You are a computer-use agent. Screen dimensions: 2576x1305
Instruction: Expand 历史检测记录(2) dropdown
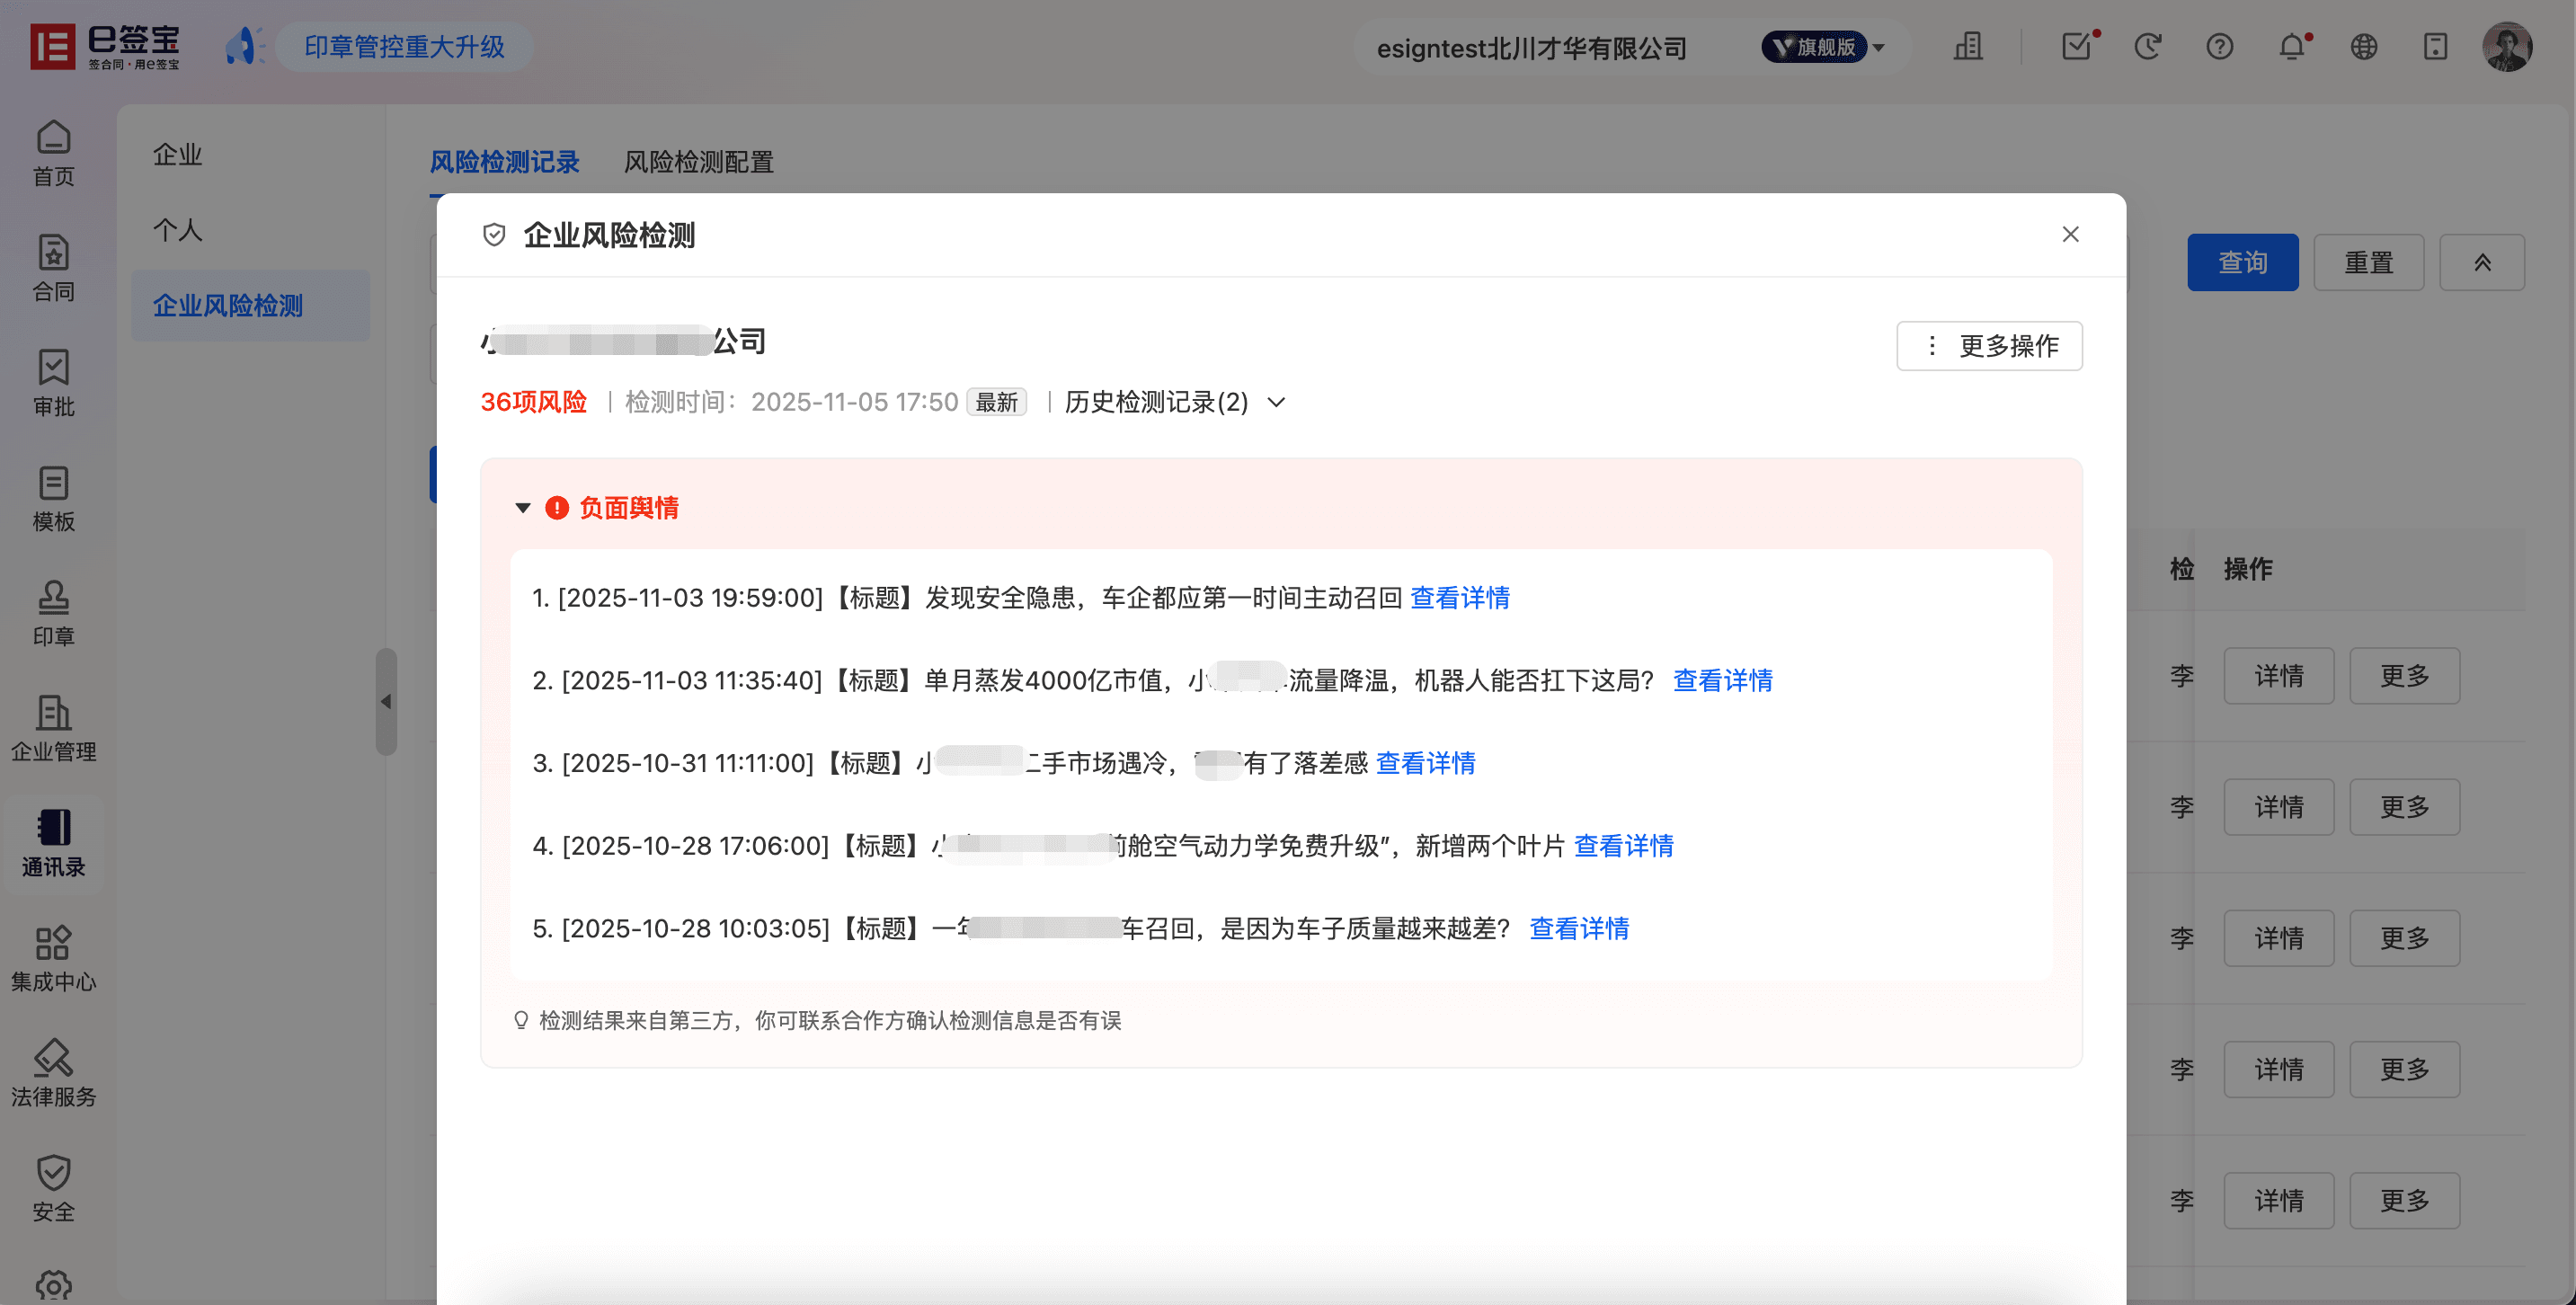[1175, 402]
